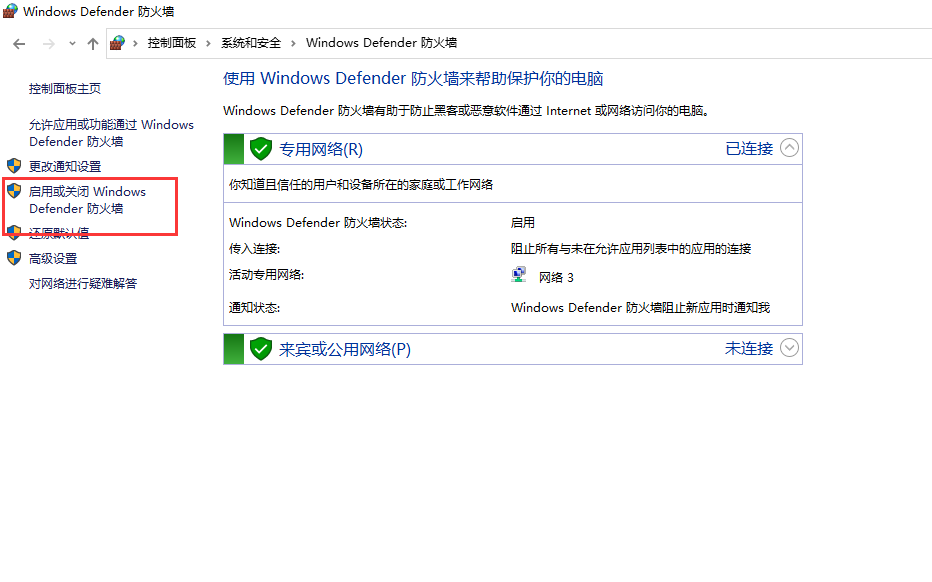The image size is (932, 582).
Task: Click the firewall icon in the address bar
Action: [x=117, y=43]
